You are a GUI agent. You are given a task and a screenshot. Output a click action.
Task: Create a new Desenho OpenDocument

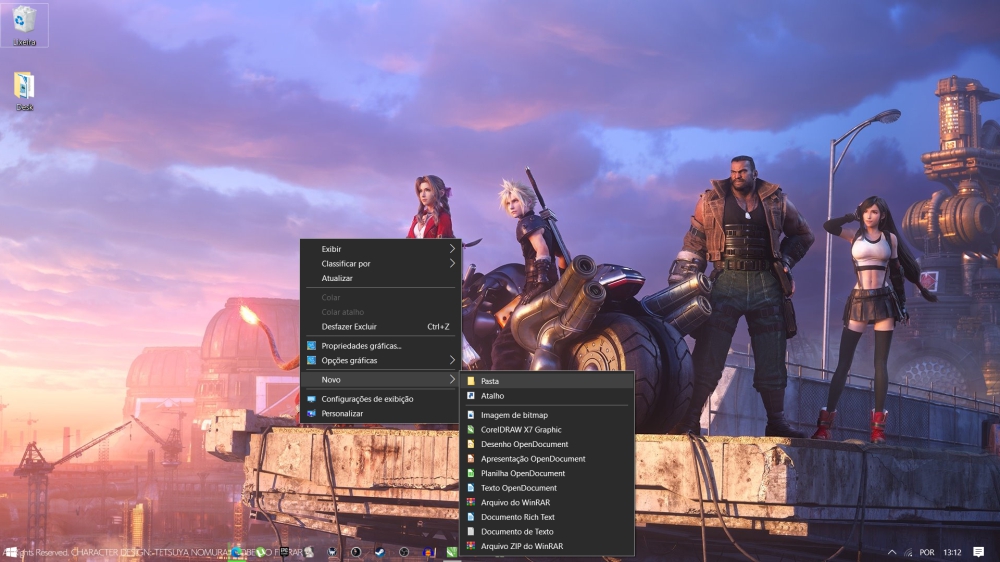pos(547,444)
